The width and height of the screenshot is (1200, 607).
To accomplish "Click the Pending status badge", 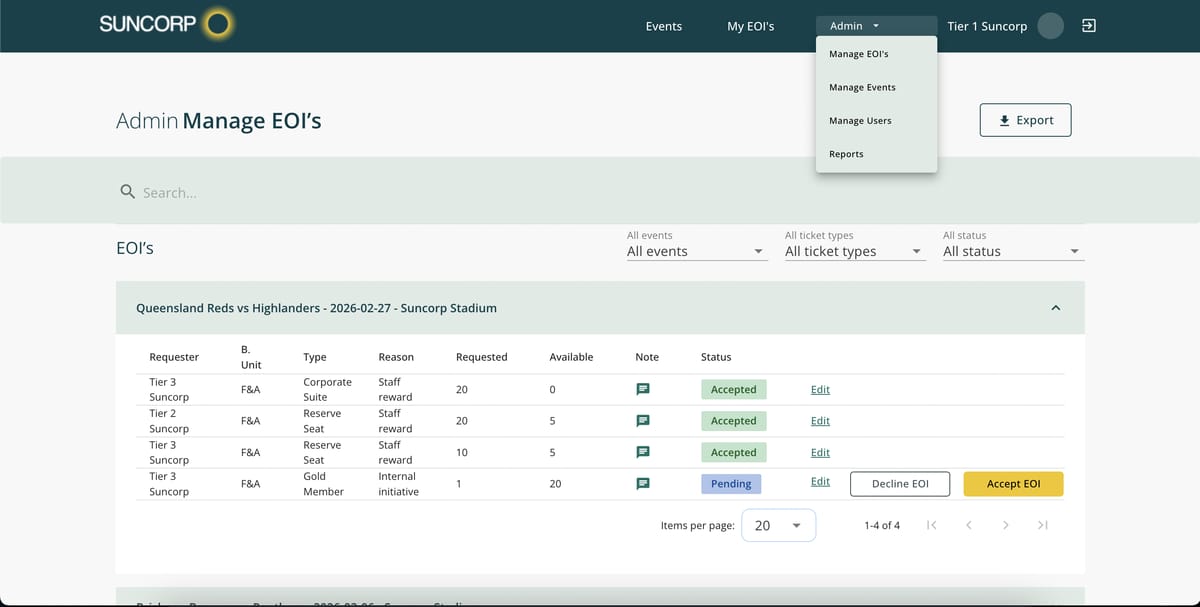I will (x=731, y=484).
